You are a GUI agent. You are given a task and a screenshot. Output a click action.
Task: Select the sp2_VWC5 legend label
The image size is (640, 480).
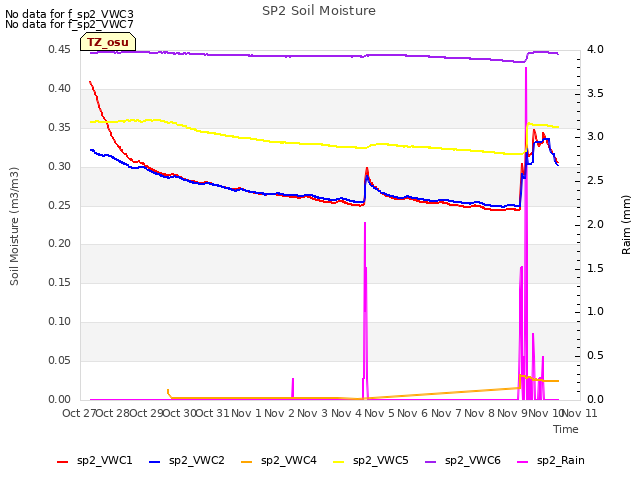381,461
